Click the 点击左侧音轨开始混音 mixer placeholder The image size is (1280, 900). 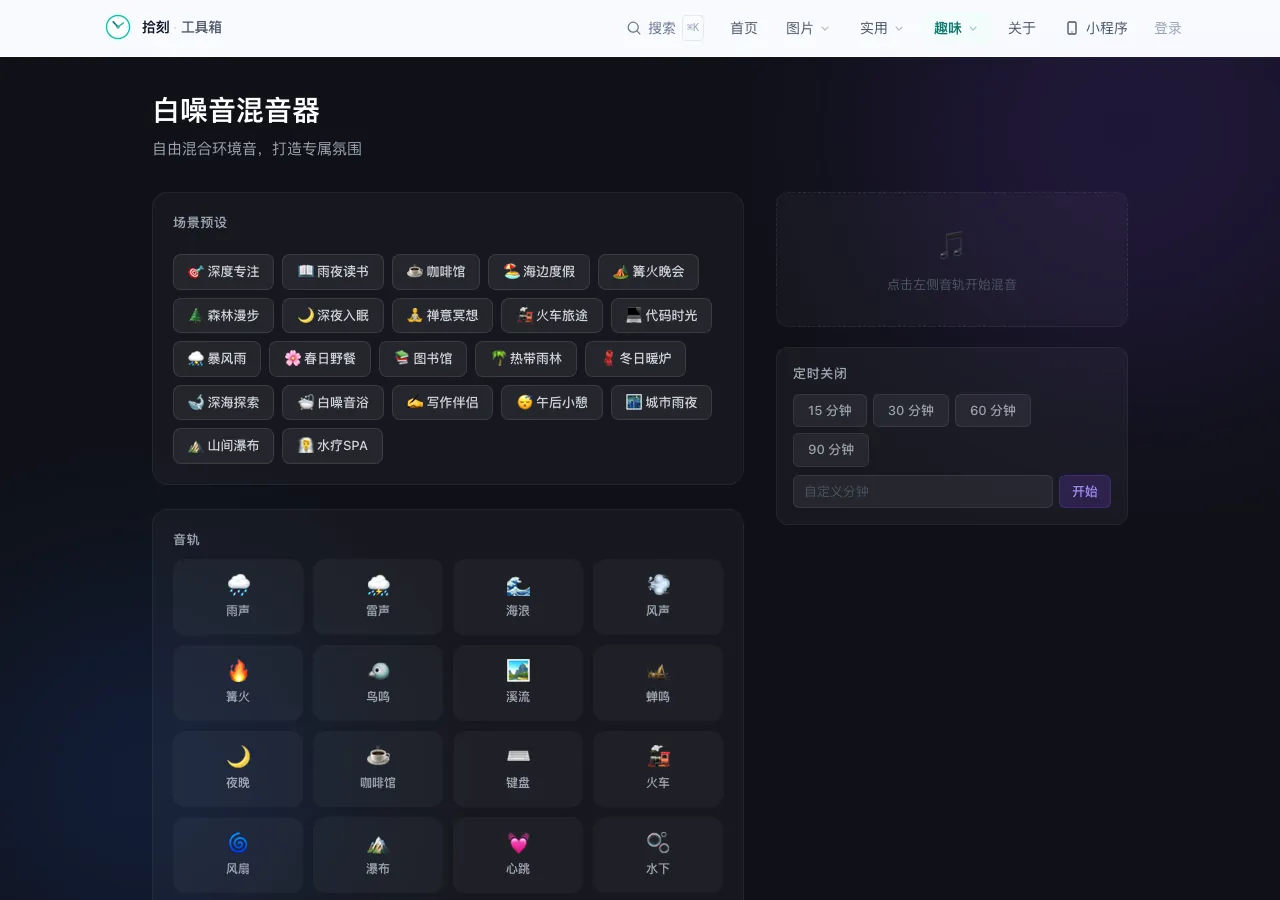click(952, 260)
